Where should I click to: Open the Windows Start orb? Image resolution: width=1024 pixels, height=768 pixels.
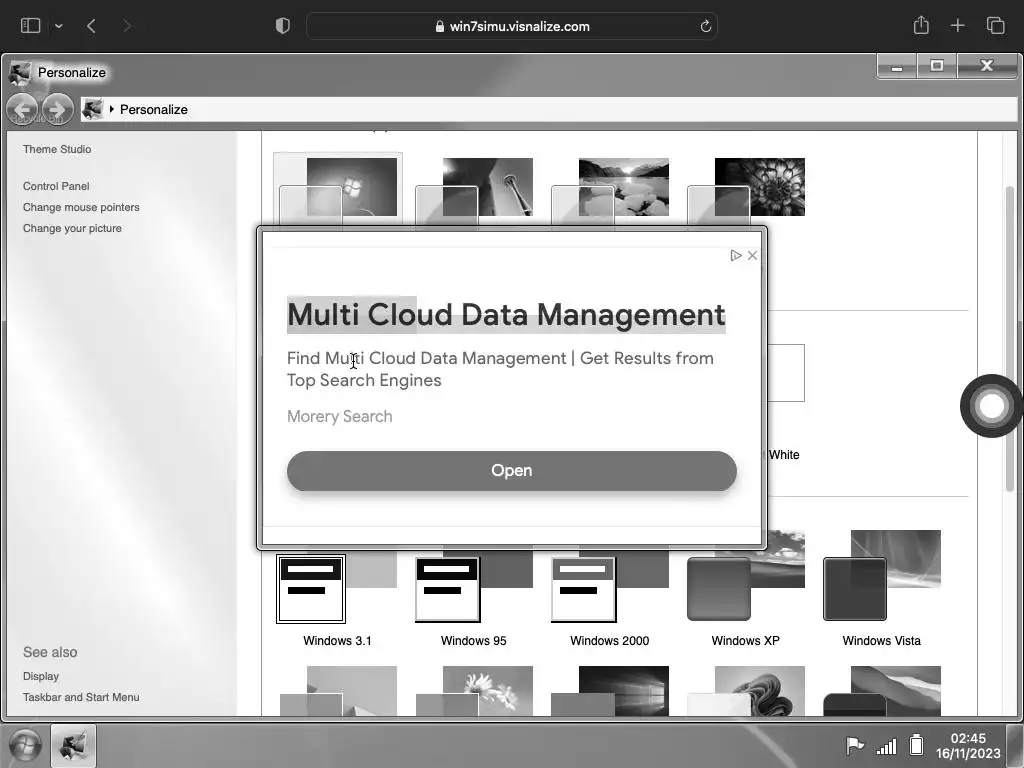tap(25, 745)
